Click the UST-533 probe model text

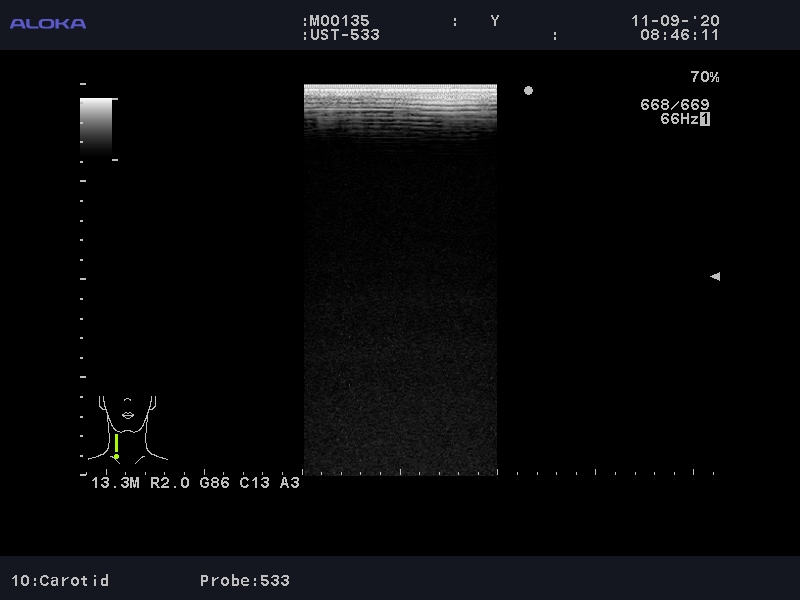point(344,35)
